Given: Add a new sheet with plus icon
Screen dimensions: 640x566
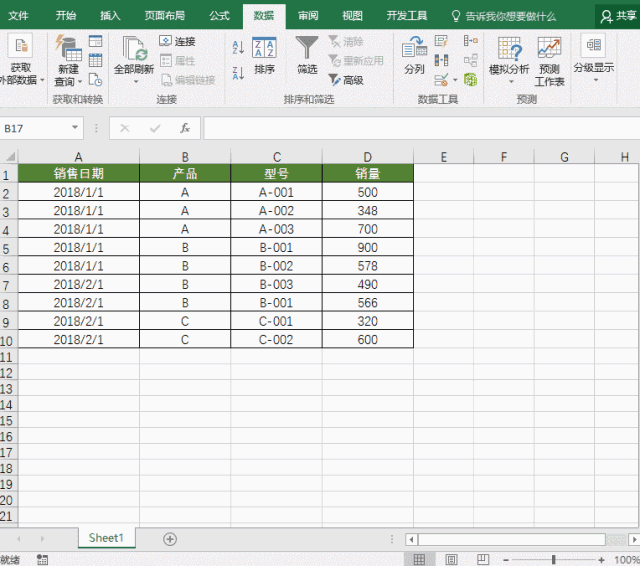Looking at the screenshot, I should 170,538.
